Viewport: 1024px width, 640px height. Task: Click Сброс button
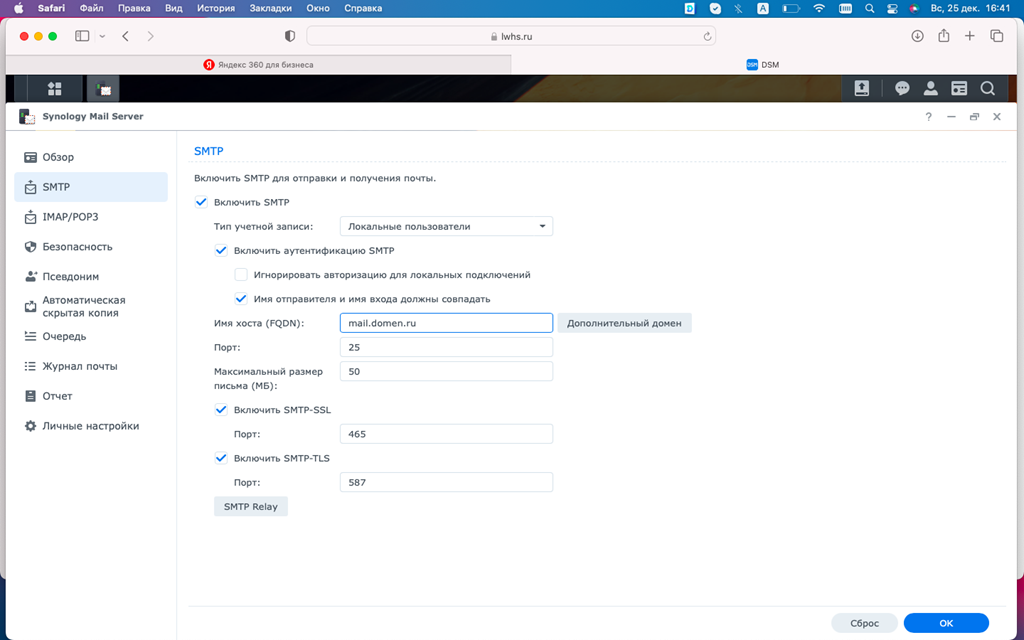[865, 623]
